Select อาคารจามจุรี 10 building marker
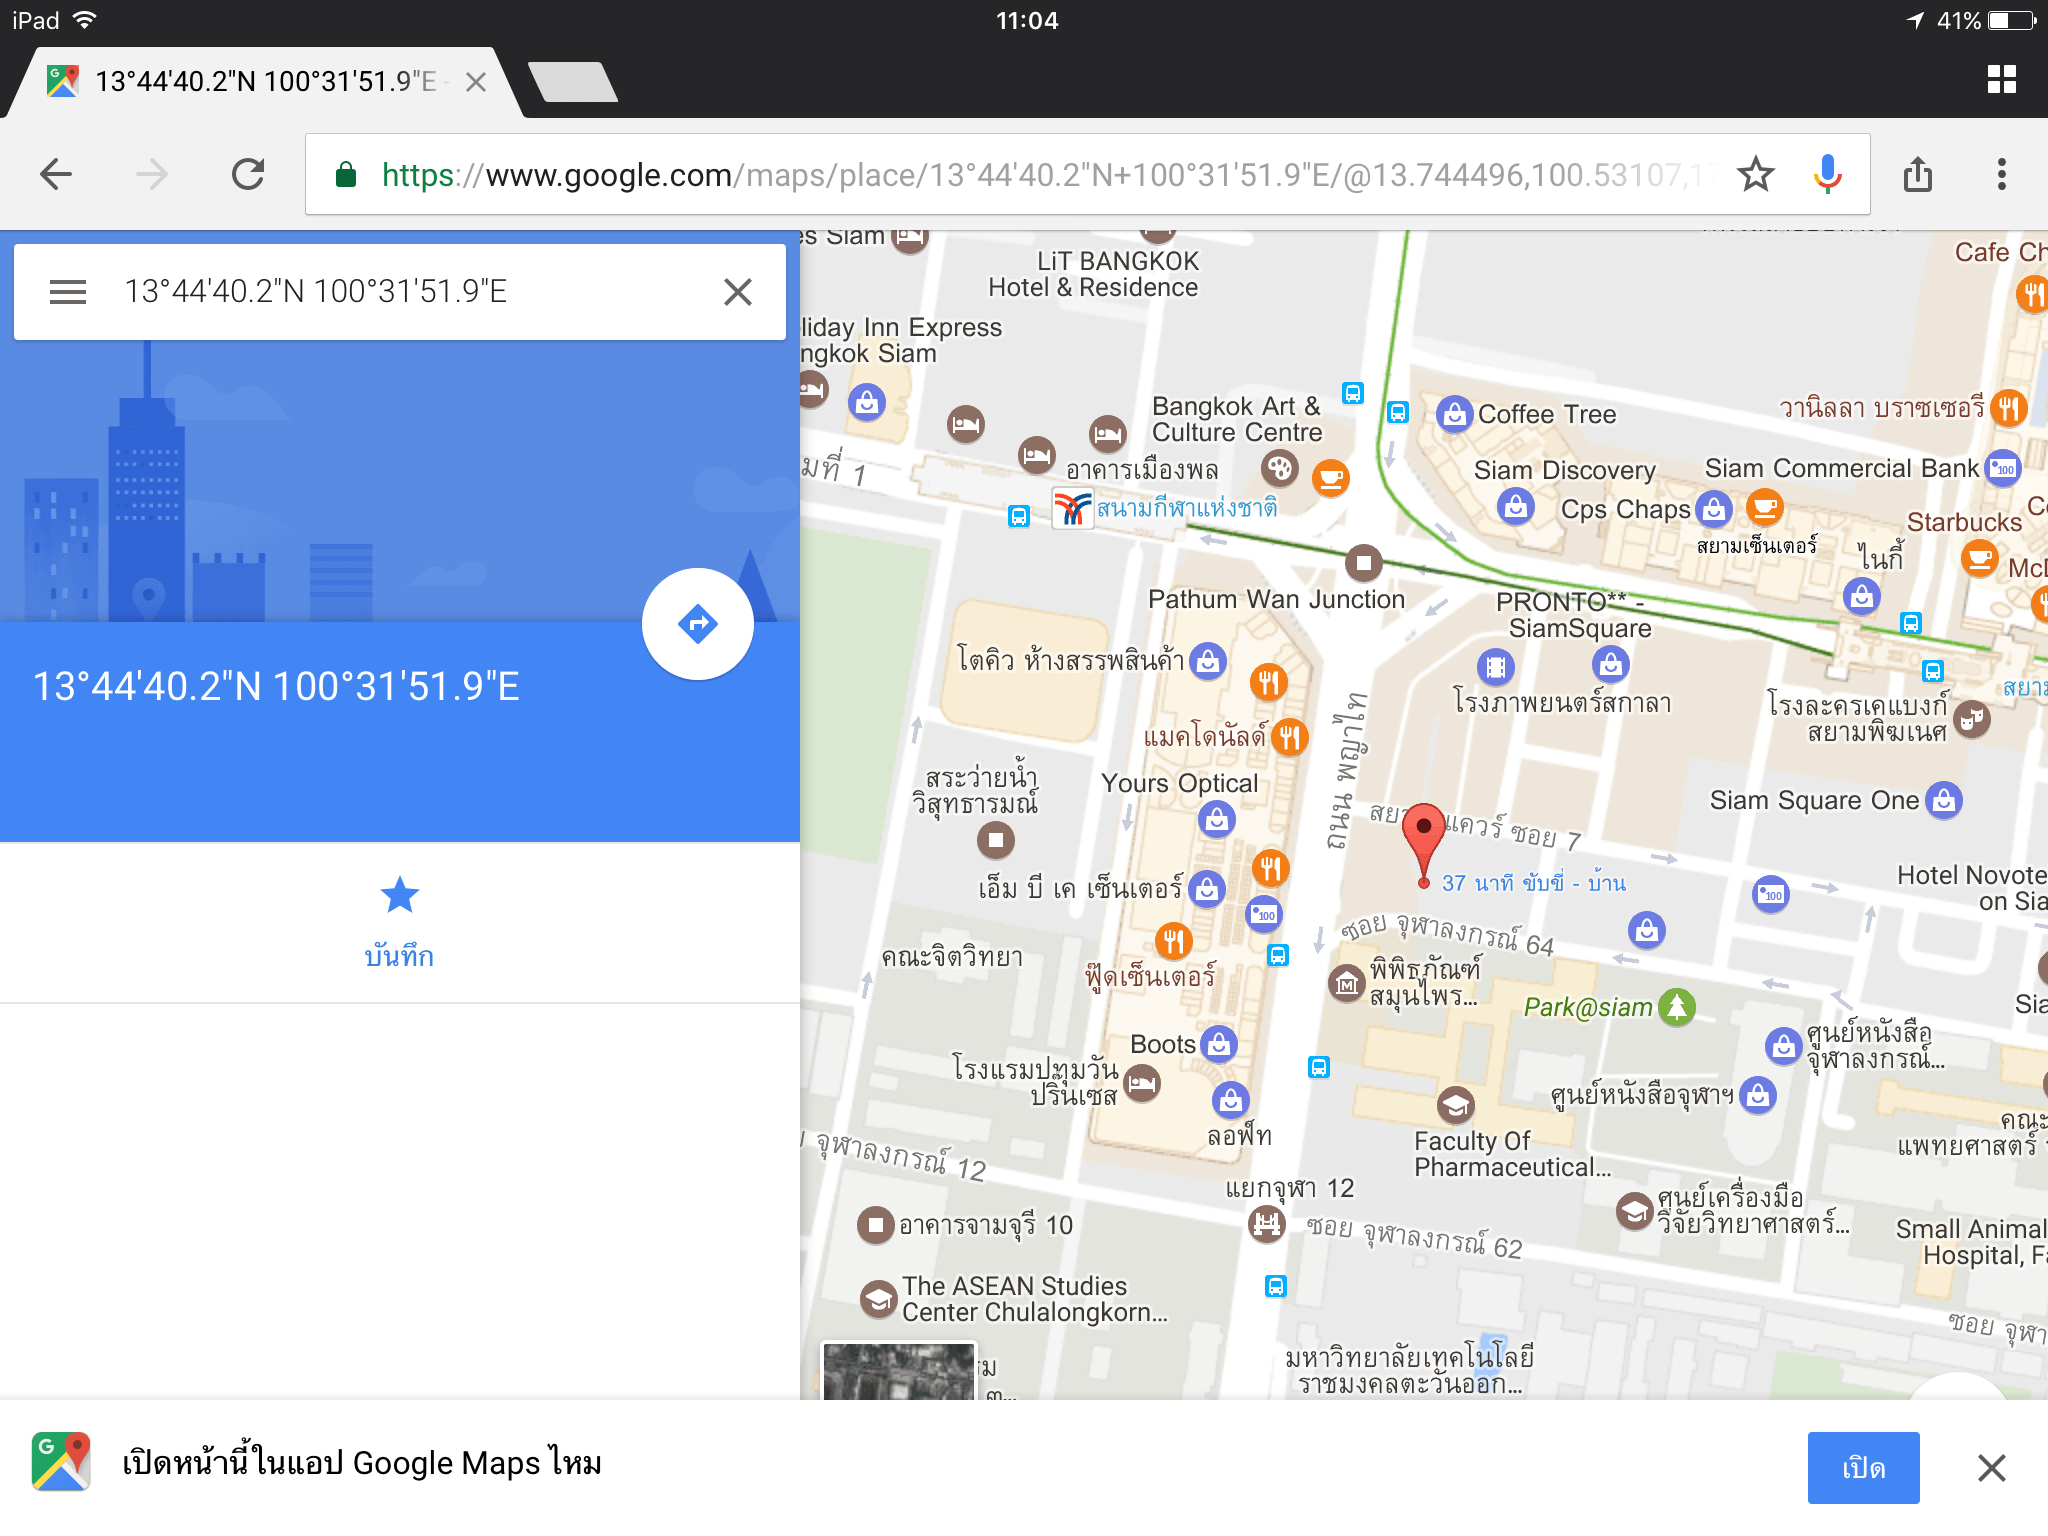The width and height of the screenshot is (2048, 1536). [x=876, y=1225]
